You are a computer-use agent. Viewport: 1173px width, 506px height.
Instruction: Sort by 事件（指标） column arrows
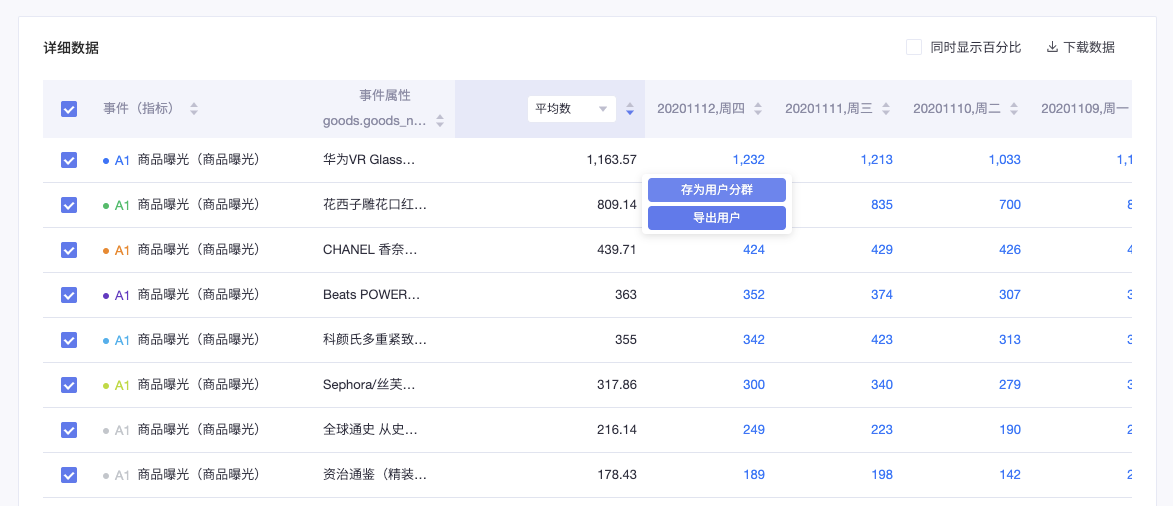tap(194, 109)
